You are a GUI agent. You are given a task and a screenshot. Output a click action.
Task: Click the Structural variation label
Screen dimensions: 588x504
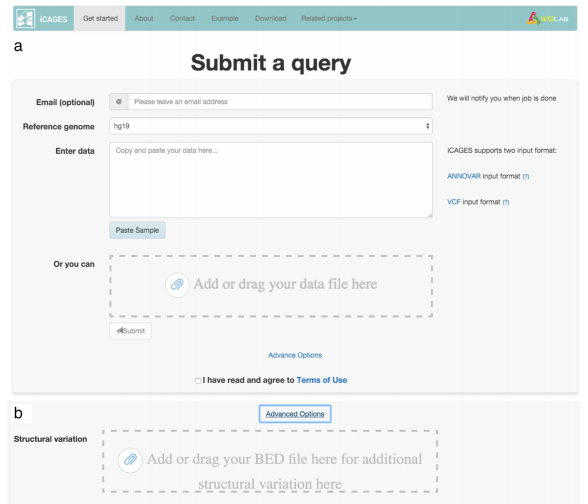coord(50,439)
